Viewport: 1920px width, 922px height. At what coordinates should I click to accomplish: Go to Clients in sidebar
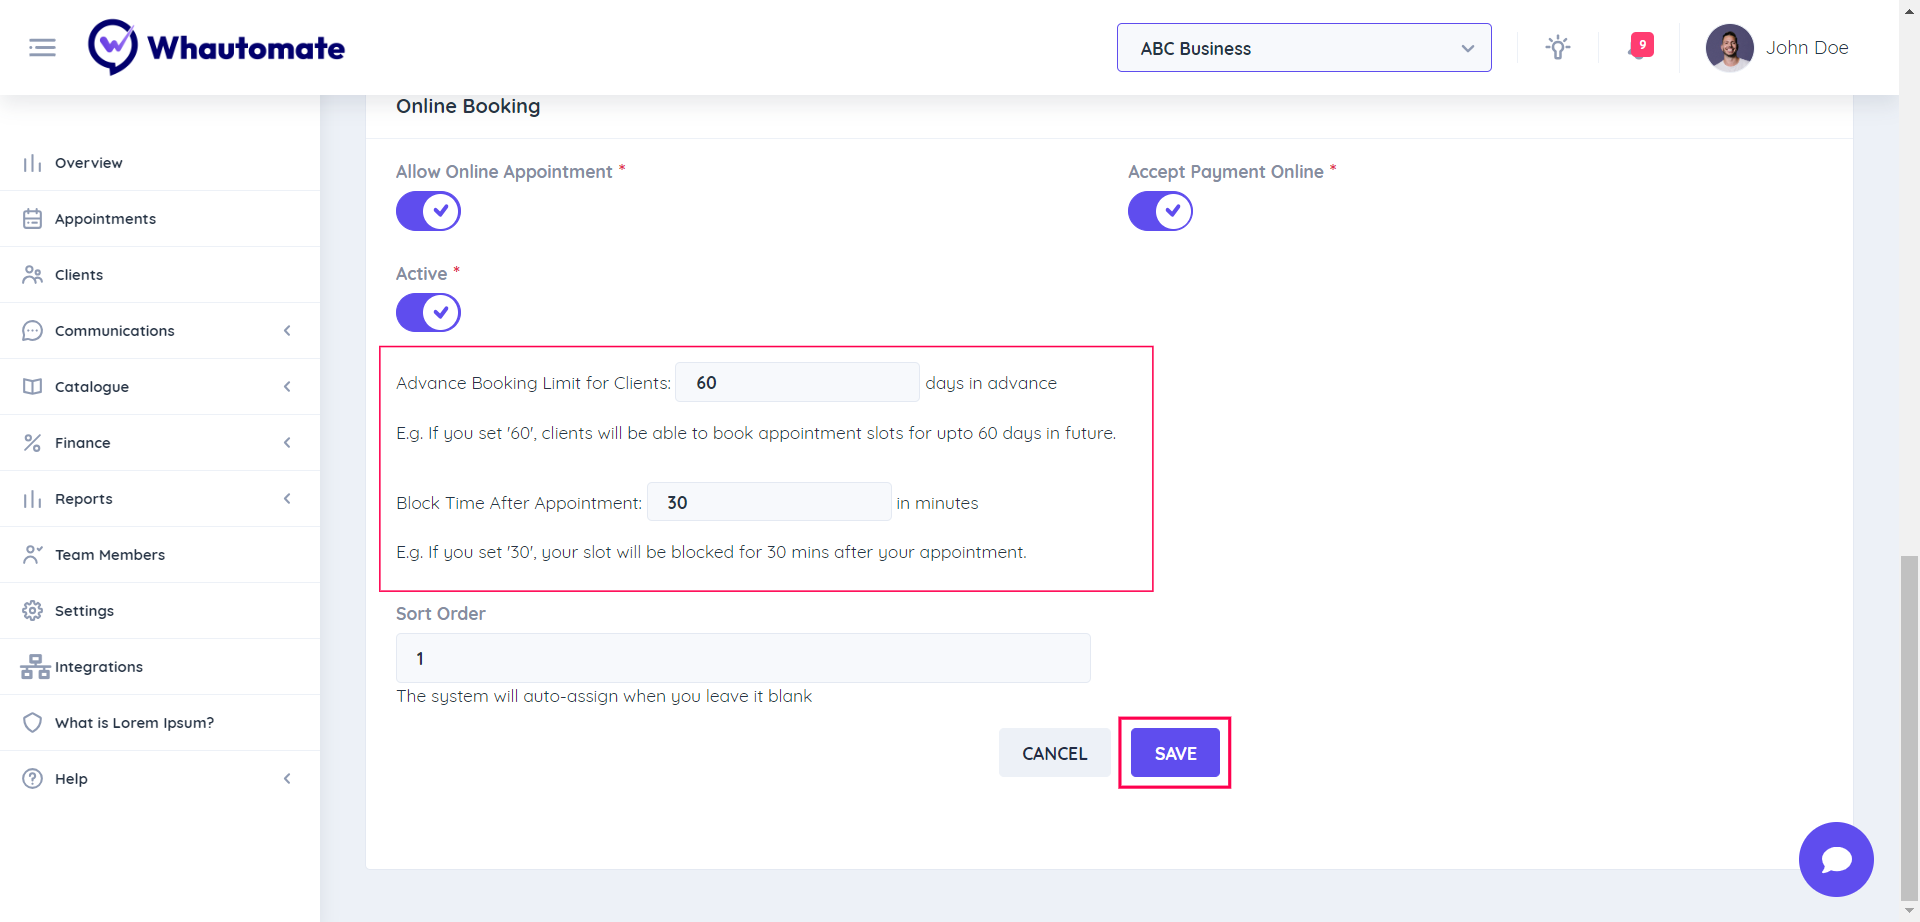[79, 274]
